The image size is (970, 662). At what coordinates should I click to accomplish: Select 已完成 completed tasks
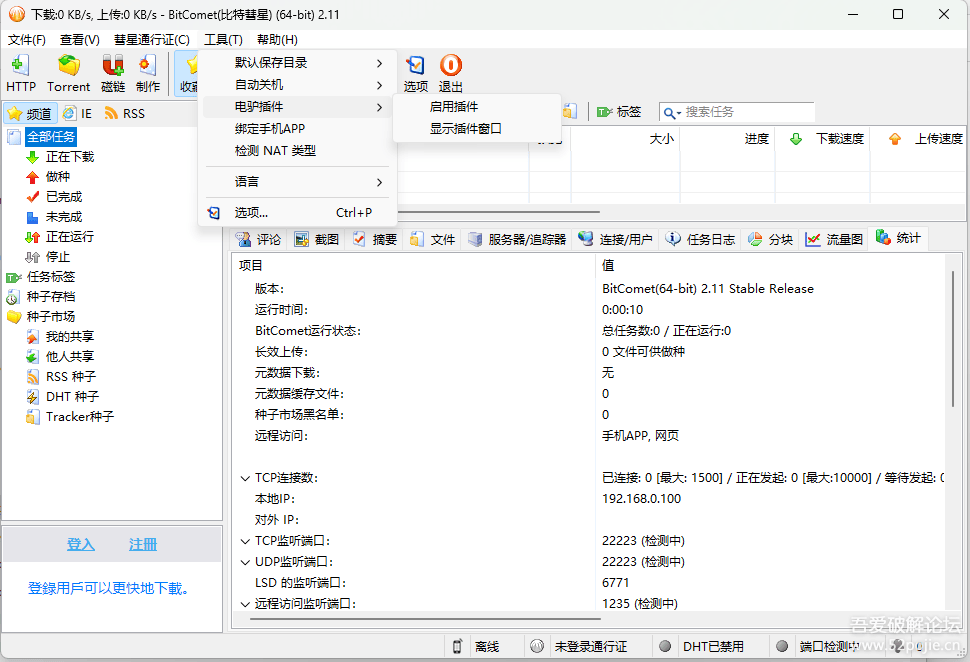54,197
